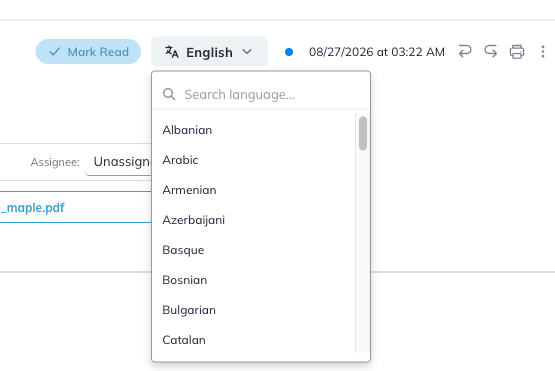The height and width of the screenshot is (371, 555).
Task: Select Albanian from language list
Action: (253, 130)
